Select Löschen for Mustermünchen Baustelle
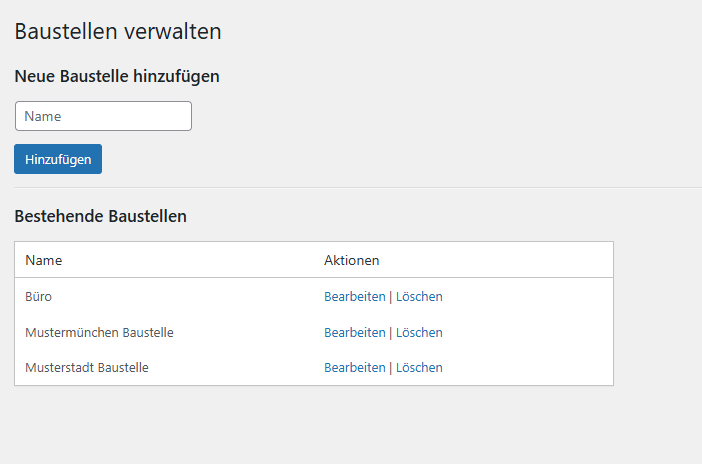The image size is (702, 464). [x=419, y=332]
